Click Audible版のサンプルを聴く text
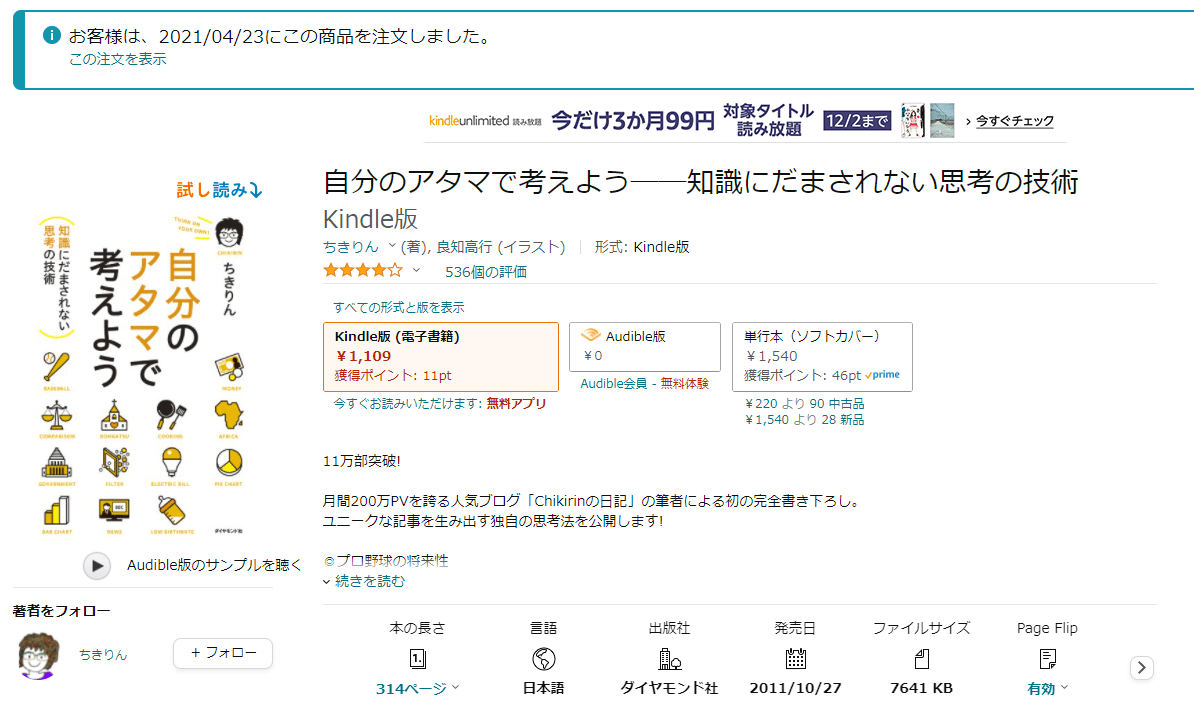1194x712 pixels. (214, 565)
